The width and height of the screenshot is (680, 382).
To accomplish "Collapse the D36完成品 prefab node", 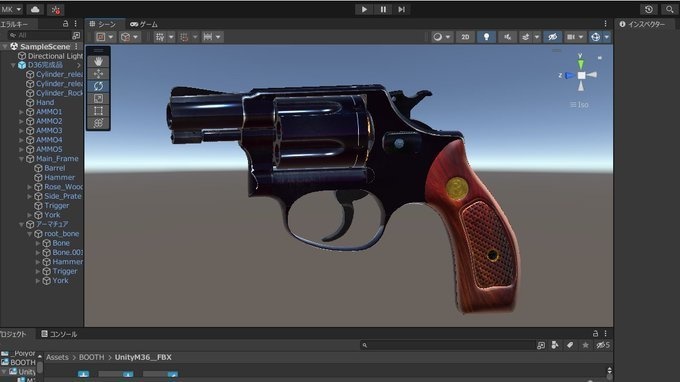I will (x=13, y=65).
